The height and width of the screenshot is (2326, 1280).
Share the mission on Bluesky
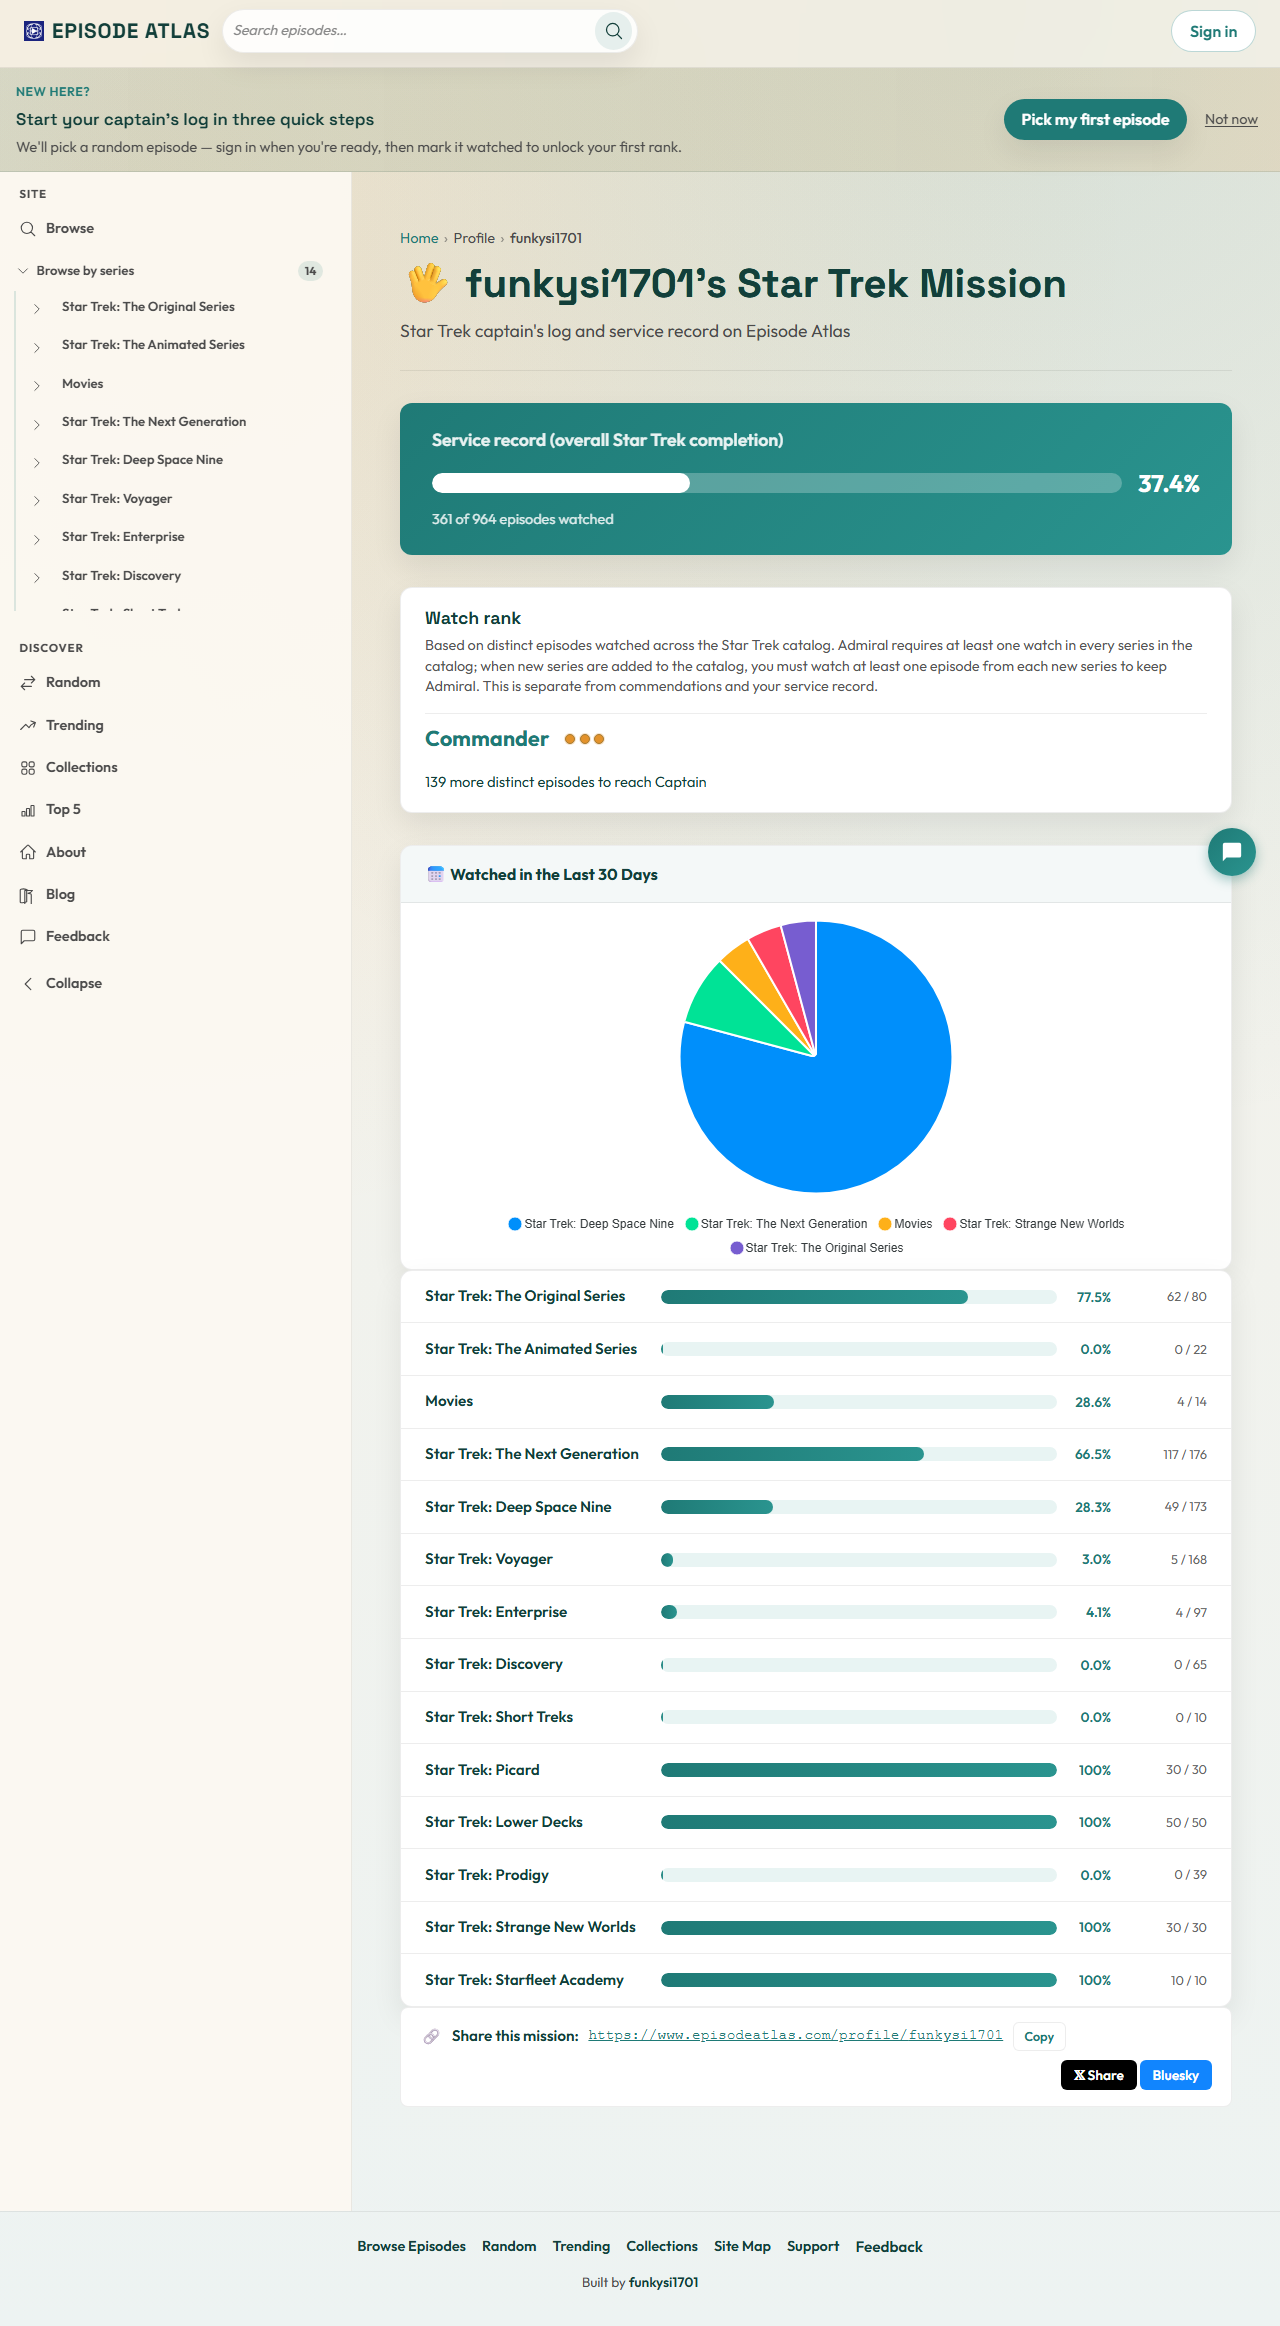(x=1175, y=2075)
